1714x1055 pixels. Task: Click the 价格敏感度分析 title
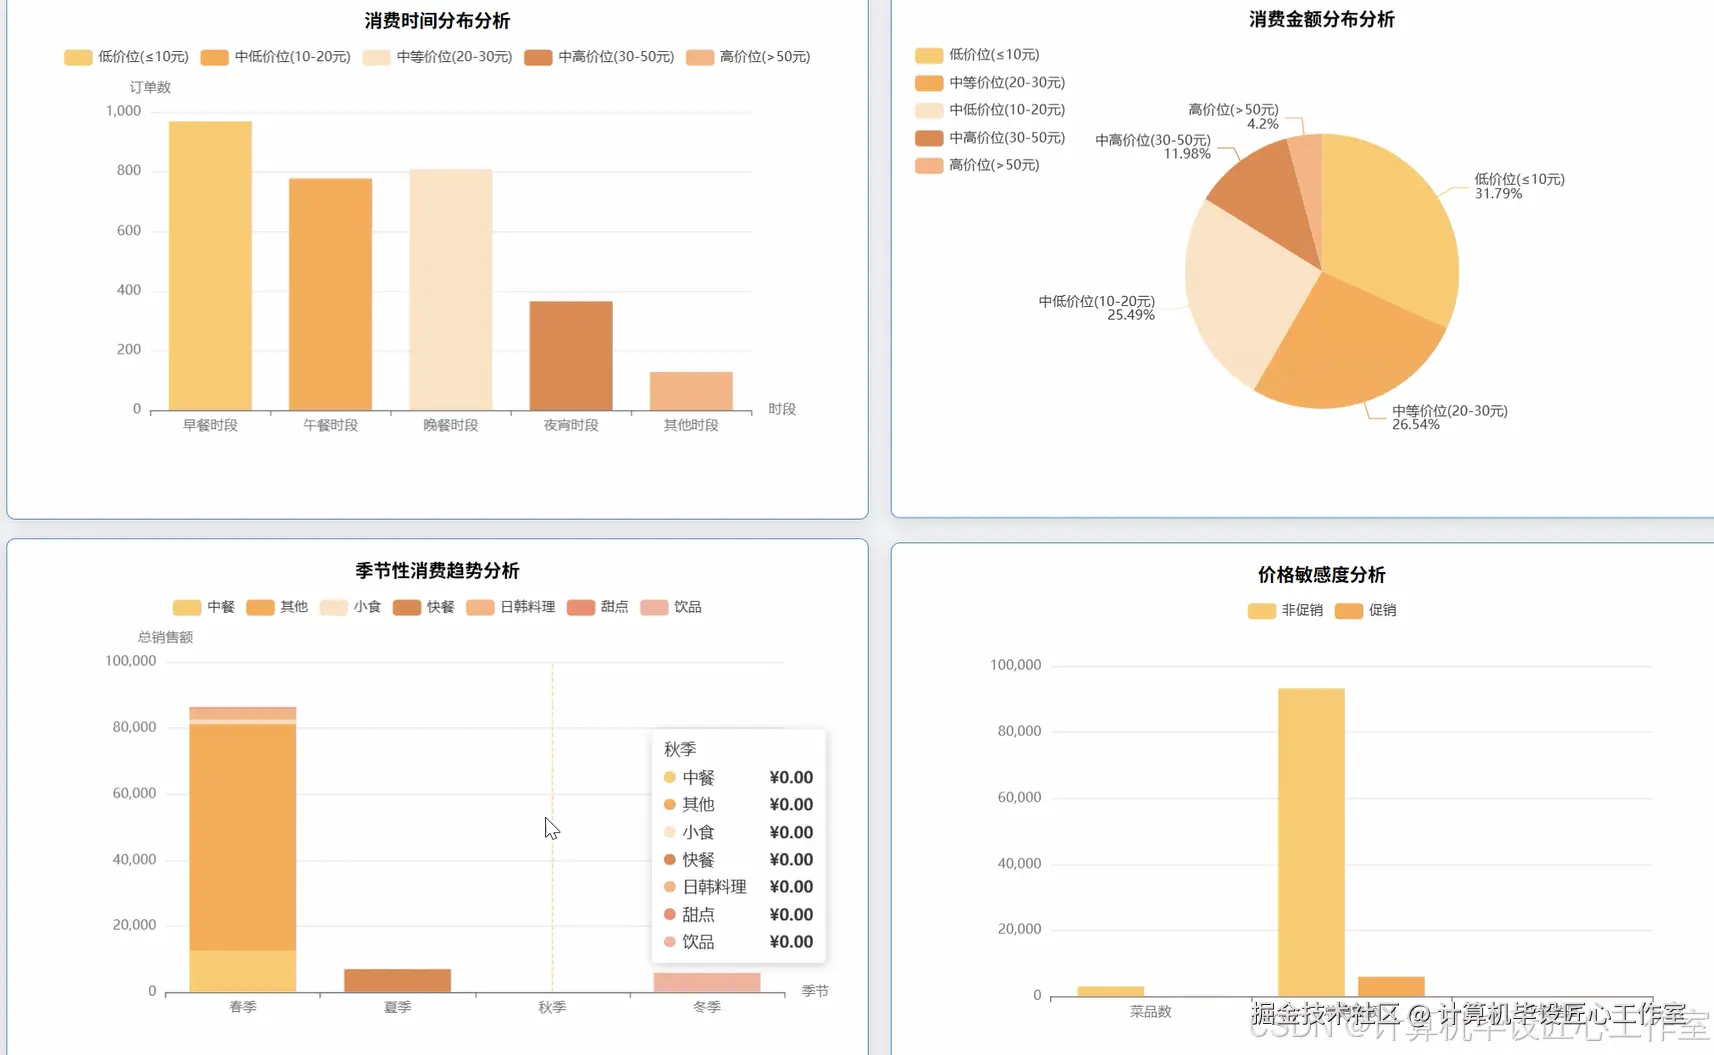[x=1322, y=575]
